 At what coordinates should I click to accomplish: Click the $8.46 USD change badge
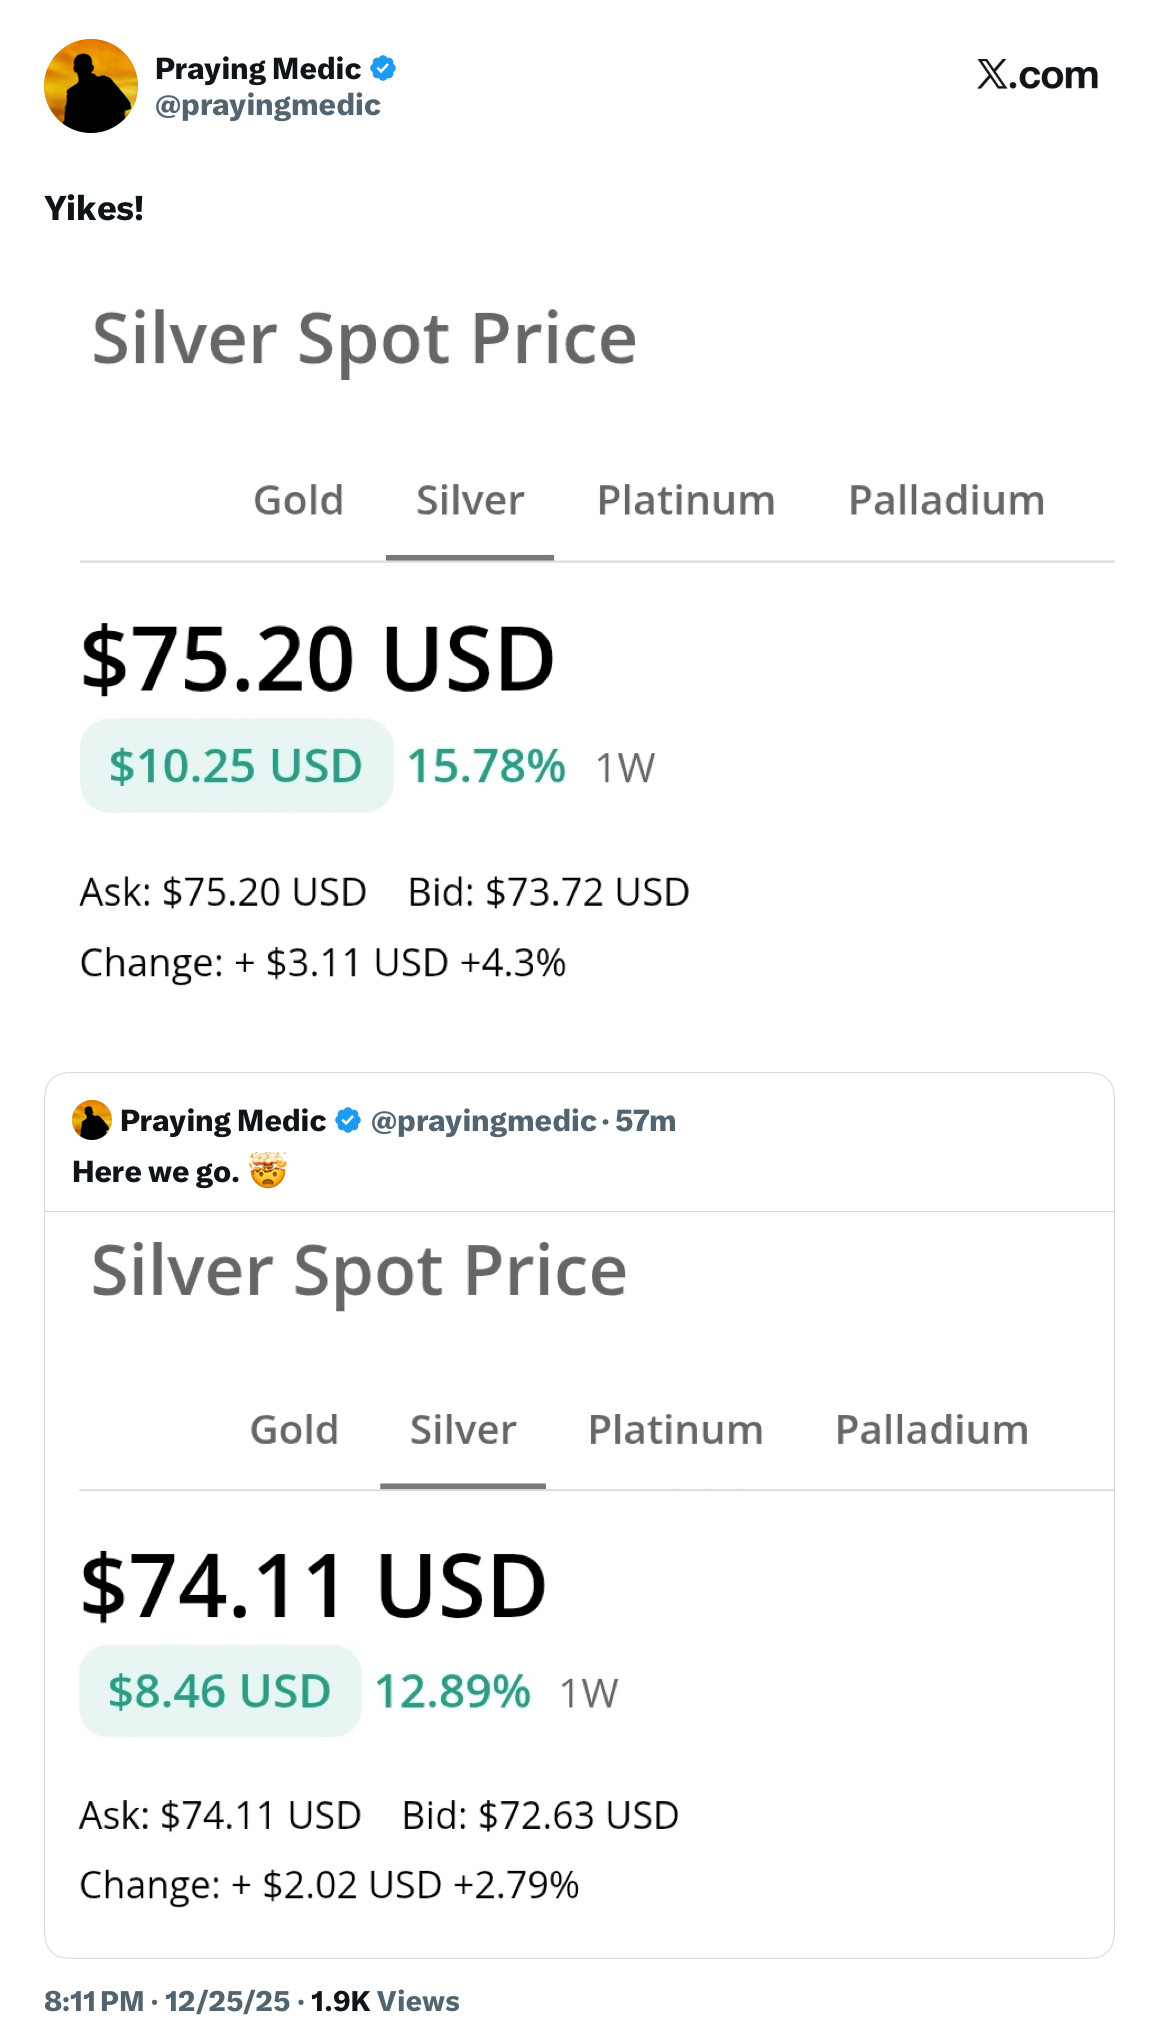[219, 1691]
